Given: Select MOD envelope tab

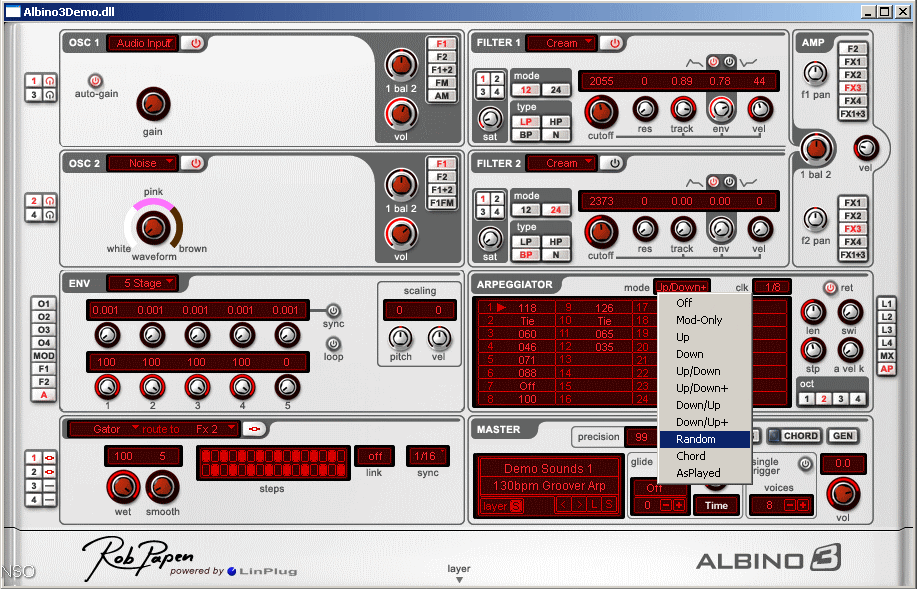Looking at the screenshot, I should (44, 356).
